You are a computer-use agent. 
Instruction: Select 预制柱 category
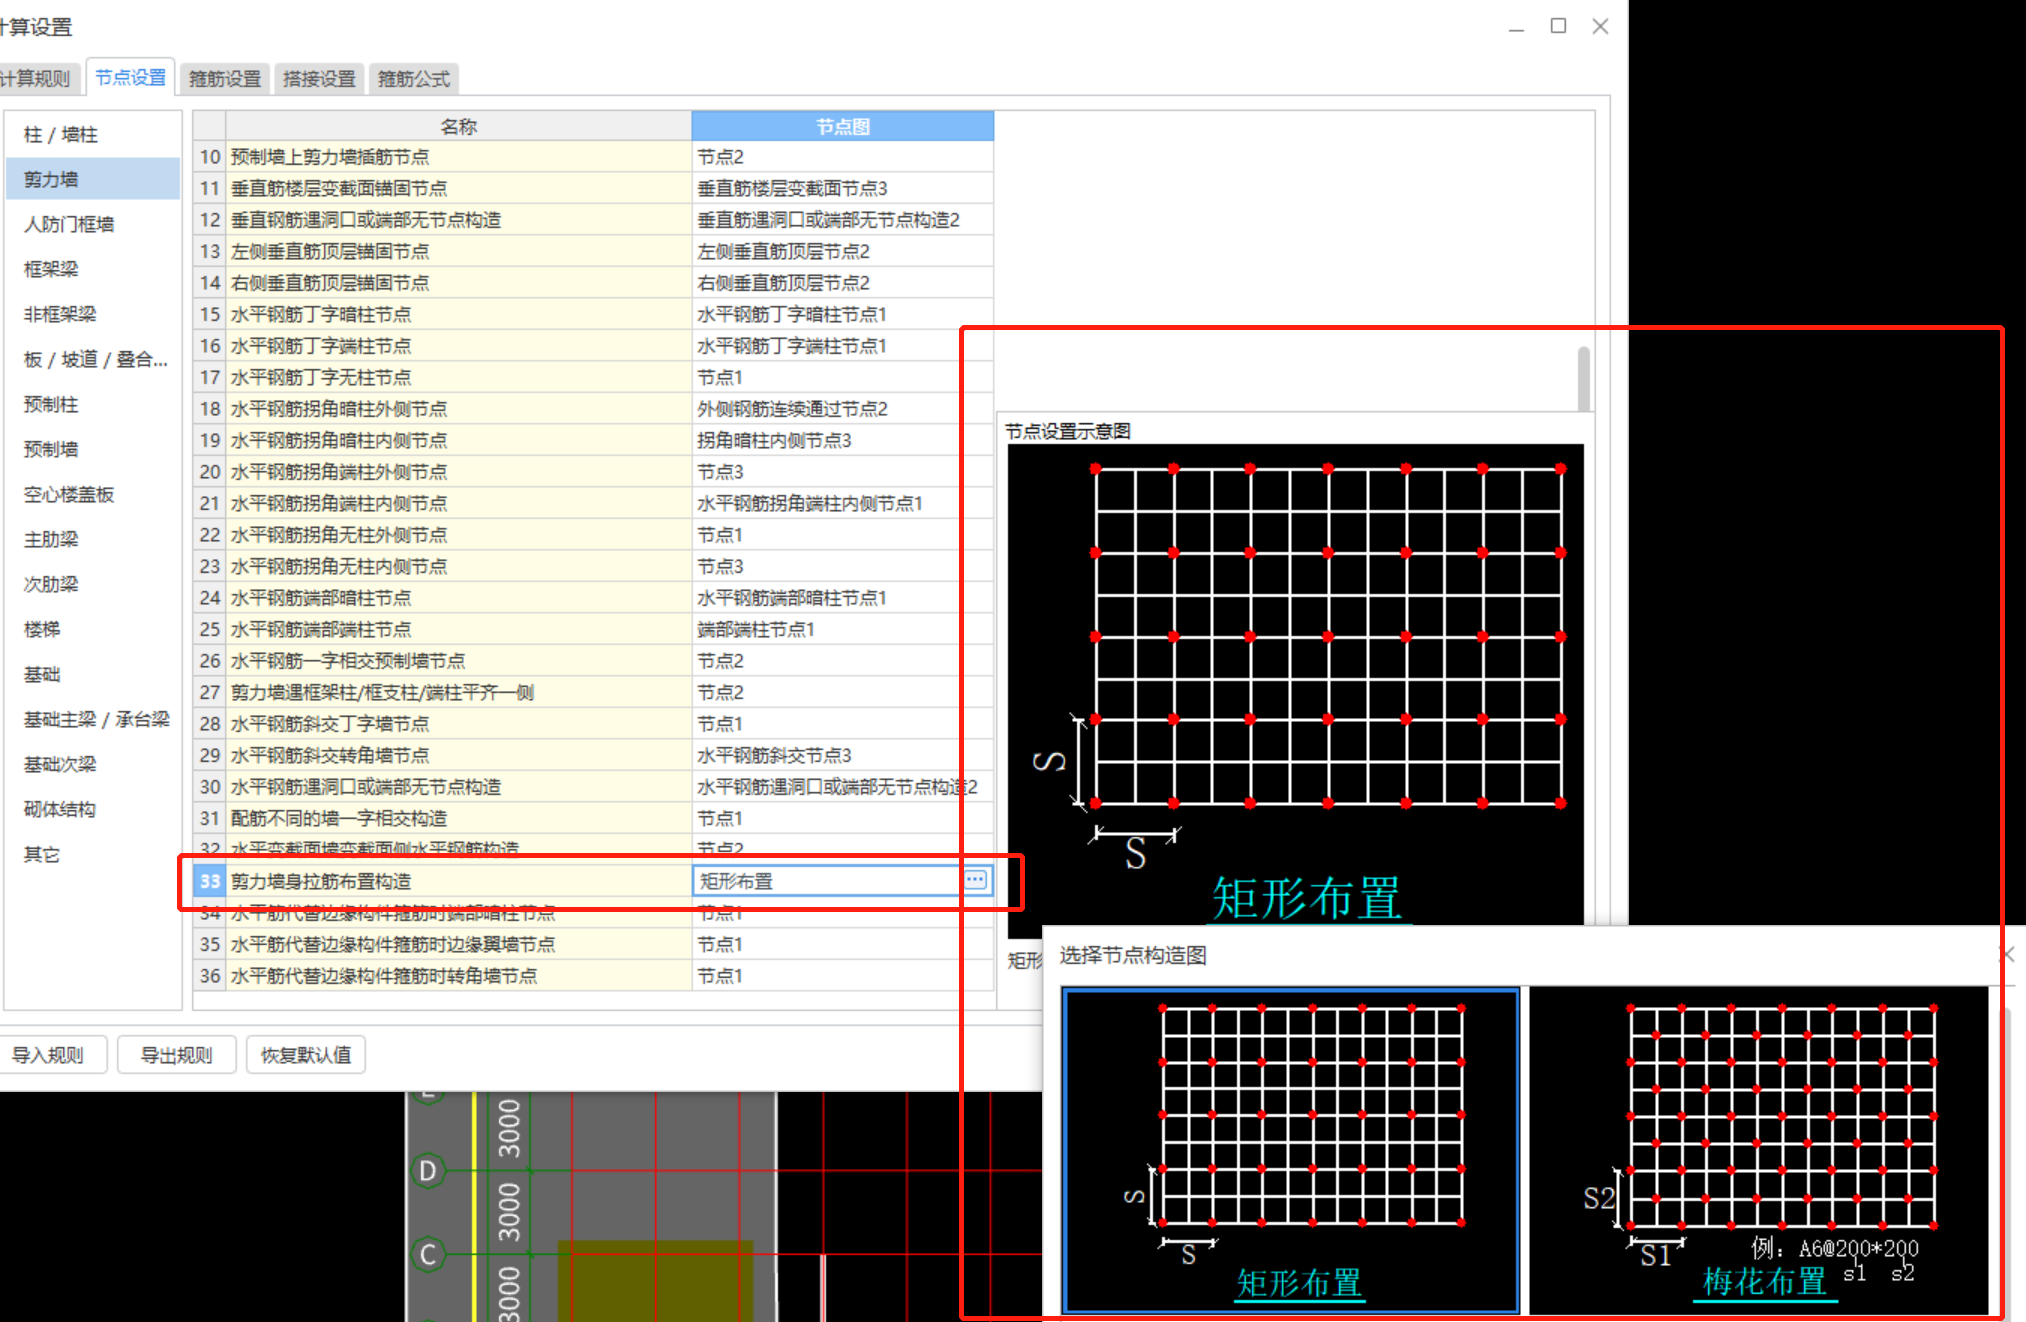click(92, 404)
